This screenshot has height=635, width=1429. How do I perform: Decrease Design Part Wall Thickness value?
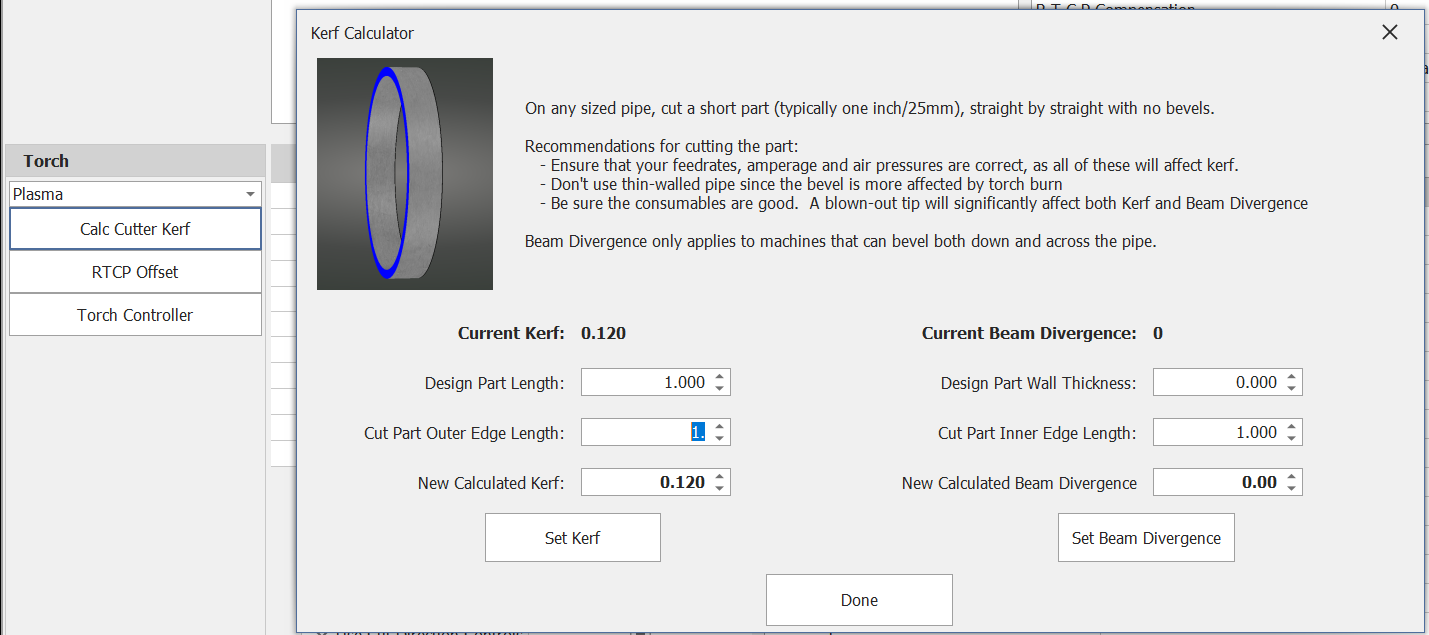[1292, 388]
